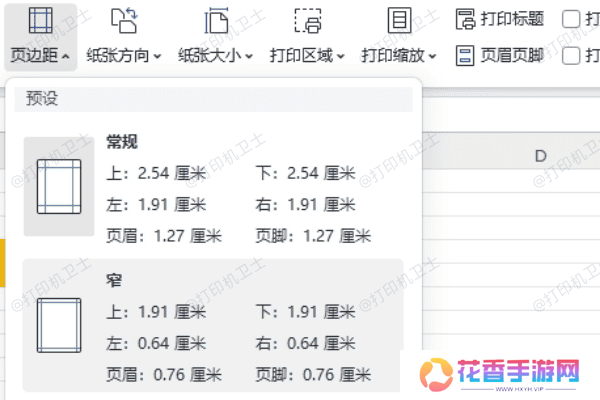Click the 纸张大小 paper size icon
The width and height of the screenshot is (600, 400).
pos(216,20)
